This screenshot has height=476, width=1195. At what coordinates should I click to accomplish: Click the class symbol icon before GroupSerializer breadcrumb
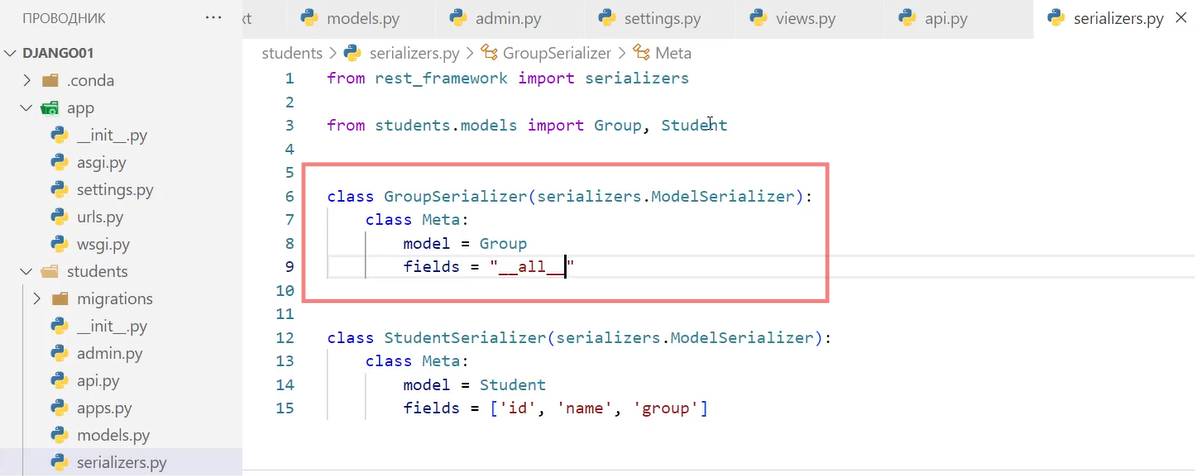(489, 53)
